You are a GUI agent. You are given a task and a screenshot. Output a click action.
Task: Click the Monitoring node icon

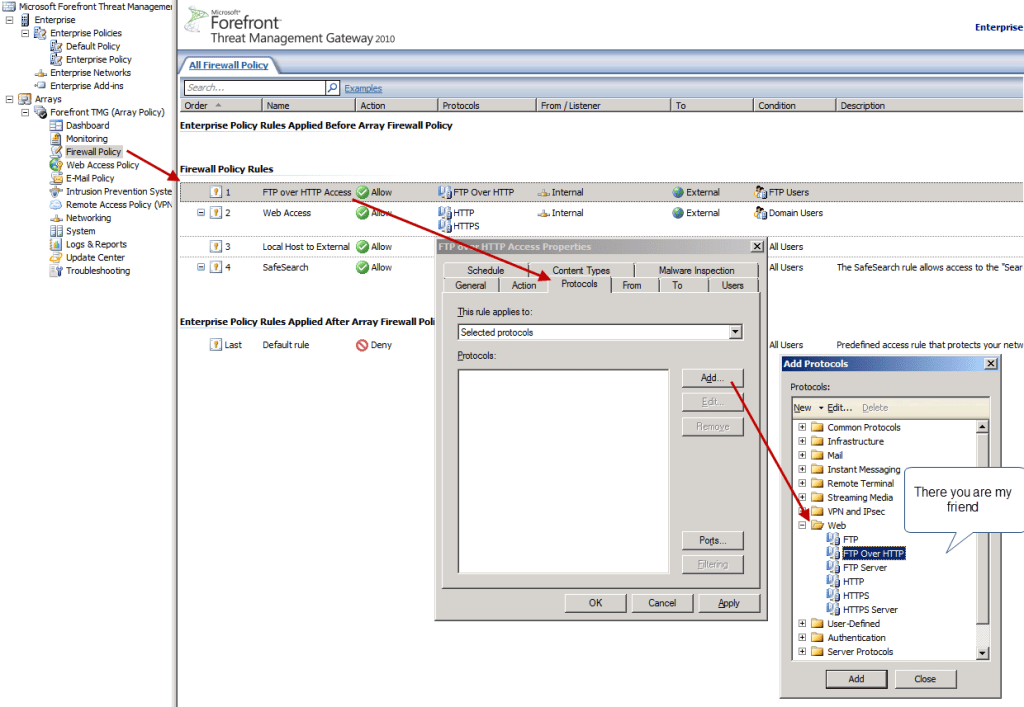click(56, 138)
